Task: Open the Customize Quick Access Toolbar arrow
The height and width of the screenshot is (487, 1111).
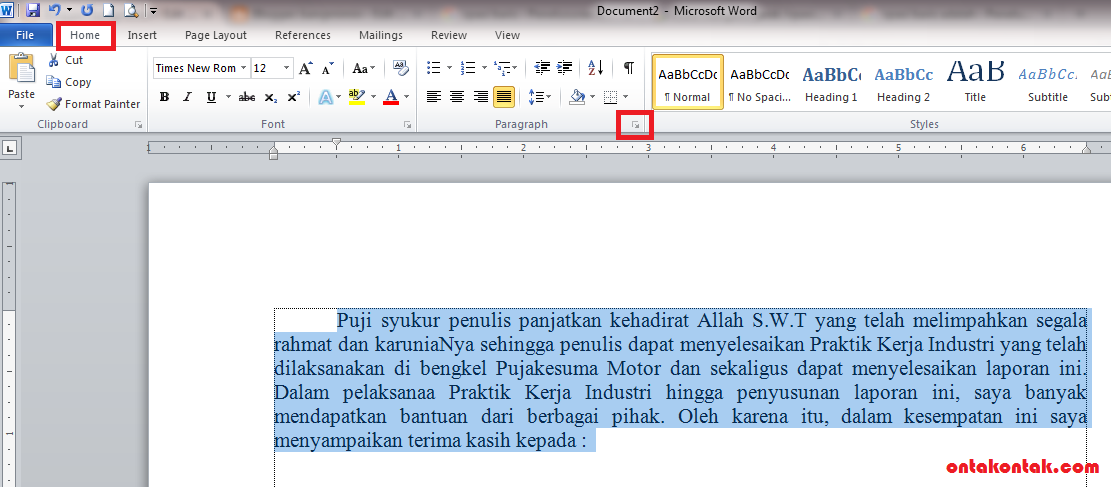Action: (154, 11)
